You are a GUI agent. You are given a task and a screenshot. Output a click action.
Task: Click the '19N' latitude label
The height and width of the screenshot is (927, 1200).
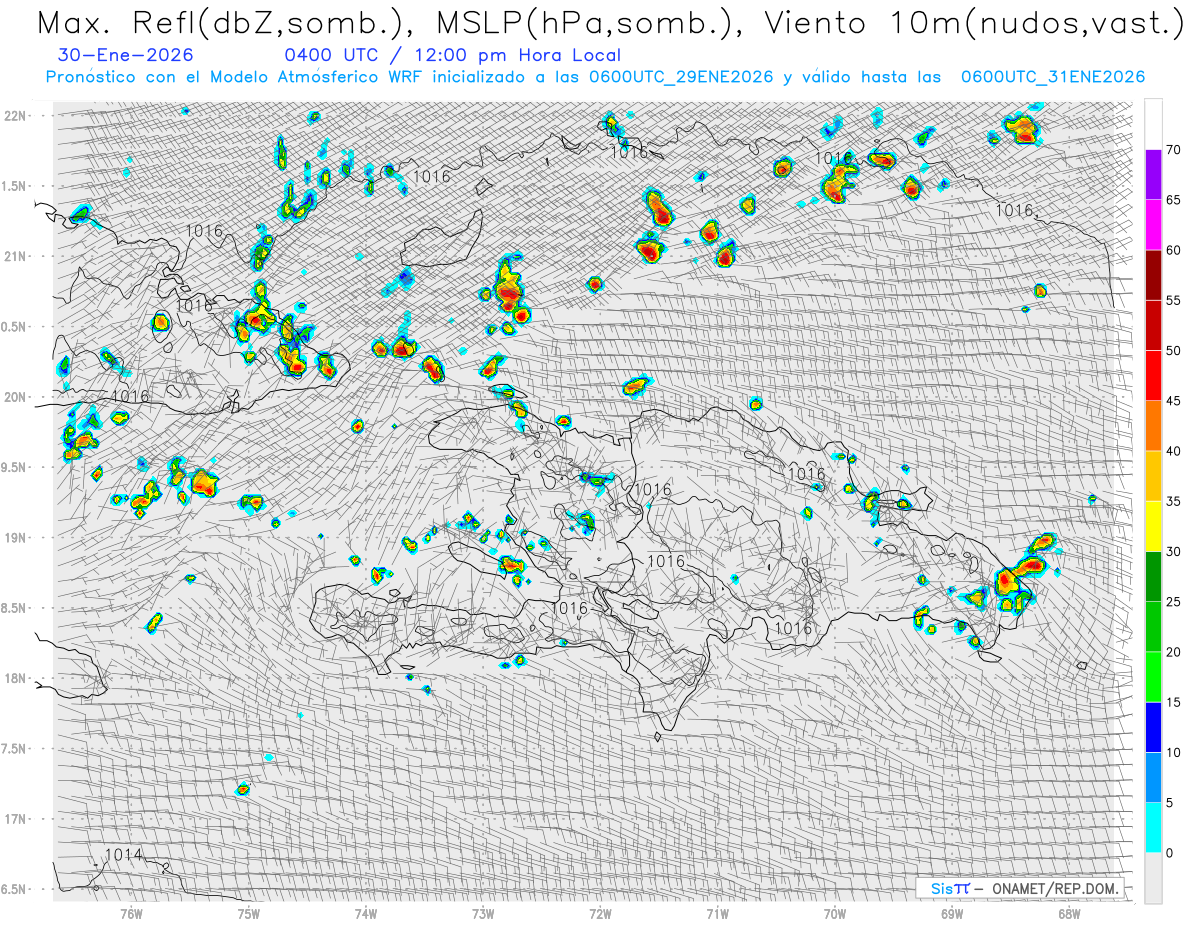15,538
